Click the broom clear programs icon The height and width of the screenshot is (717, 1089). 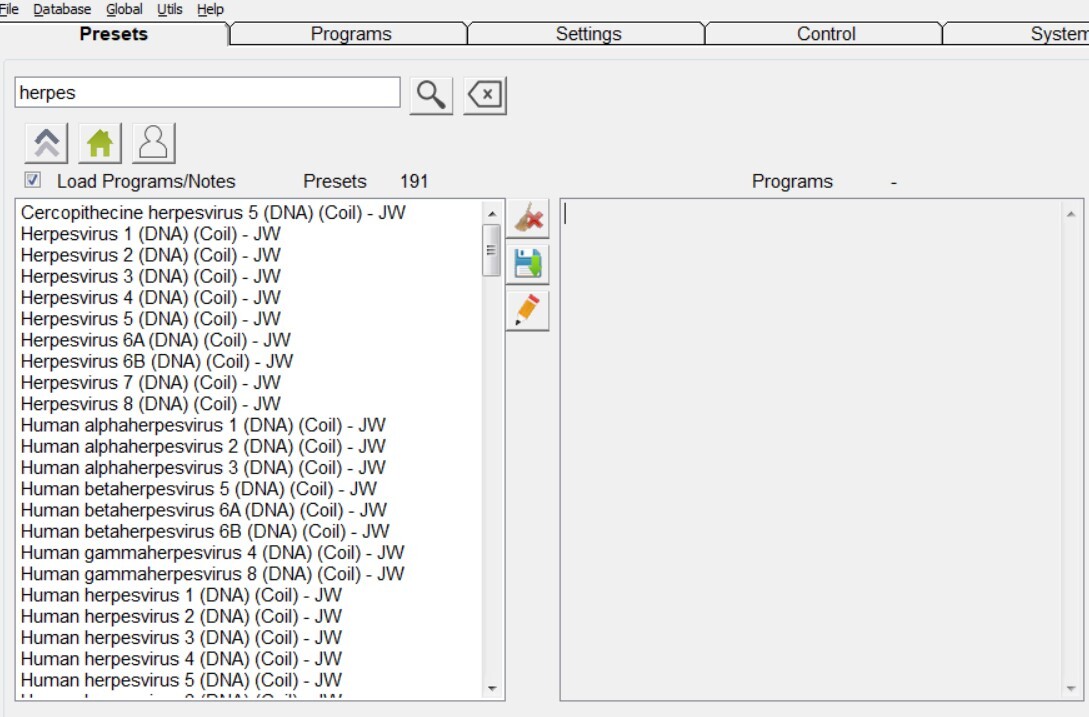tap(528, 219)
